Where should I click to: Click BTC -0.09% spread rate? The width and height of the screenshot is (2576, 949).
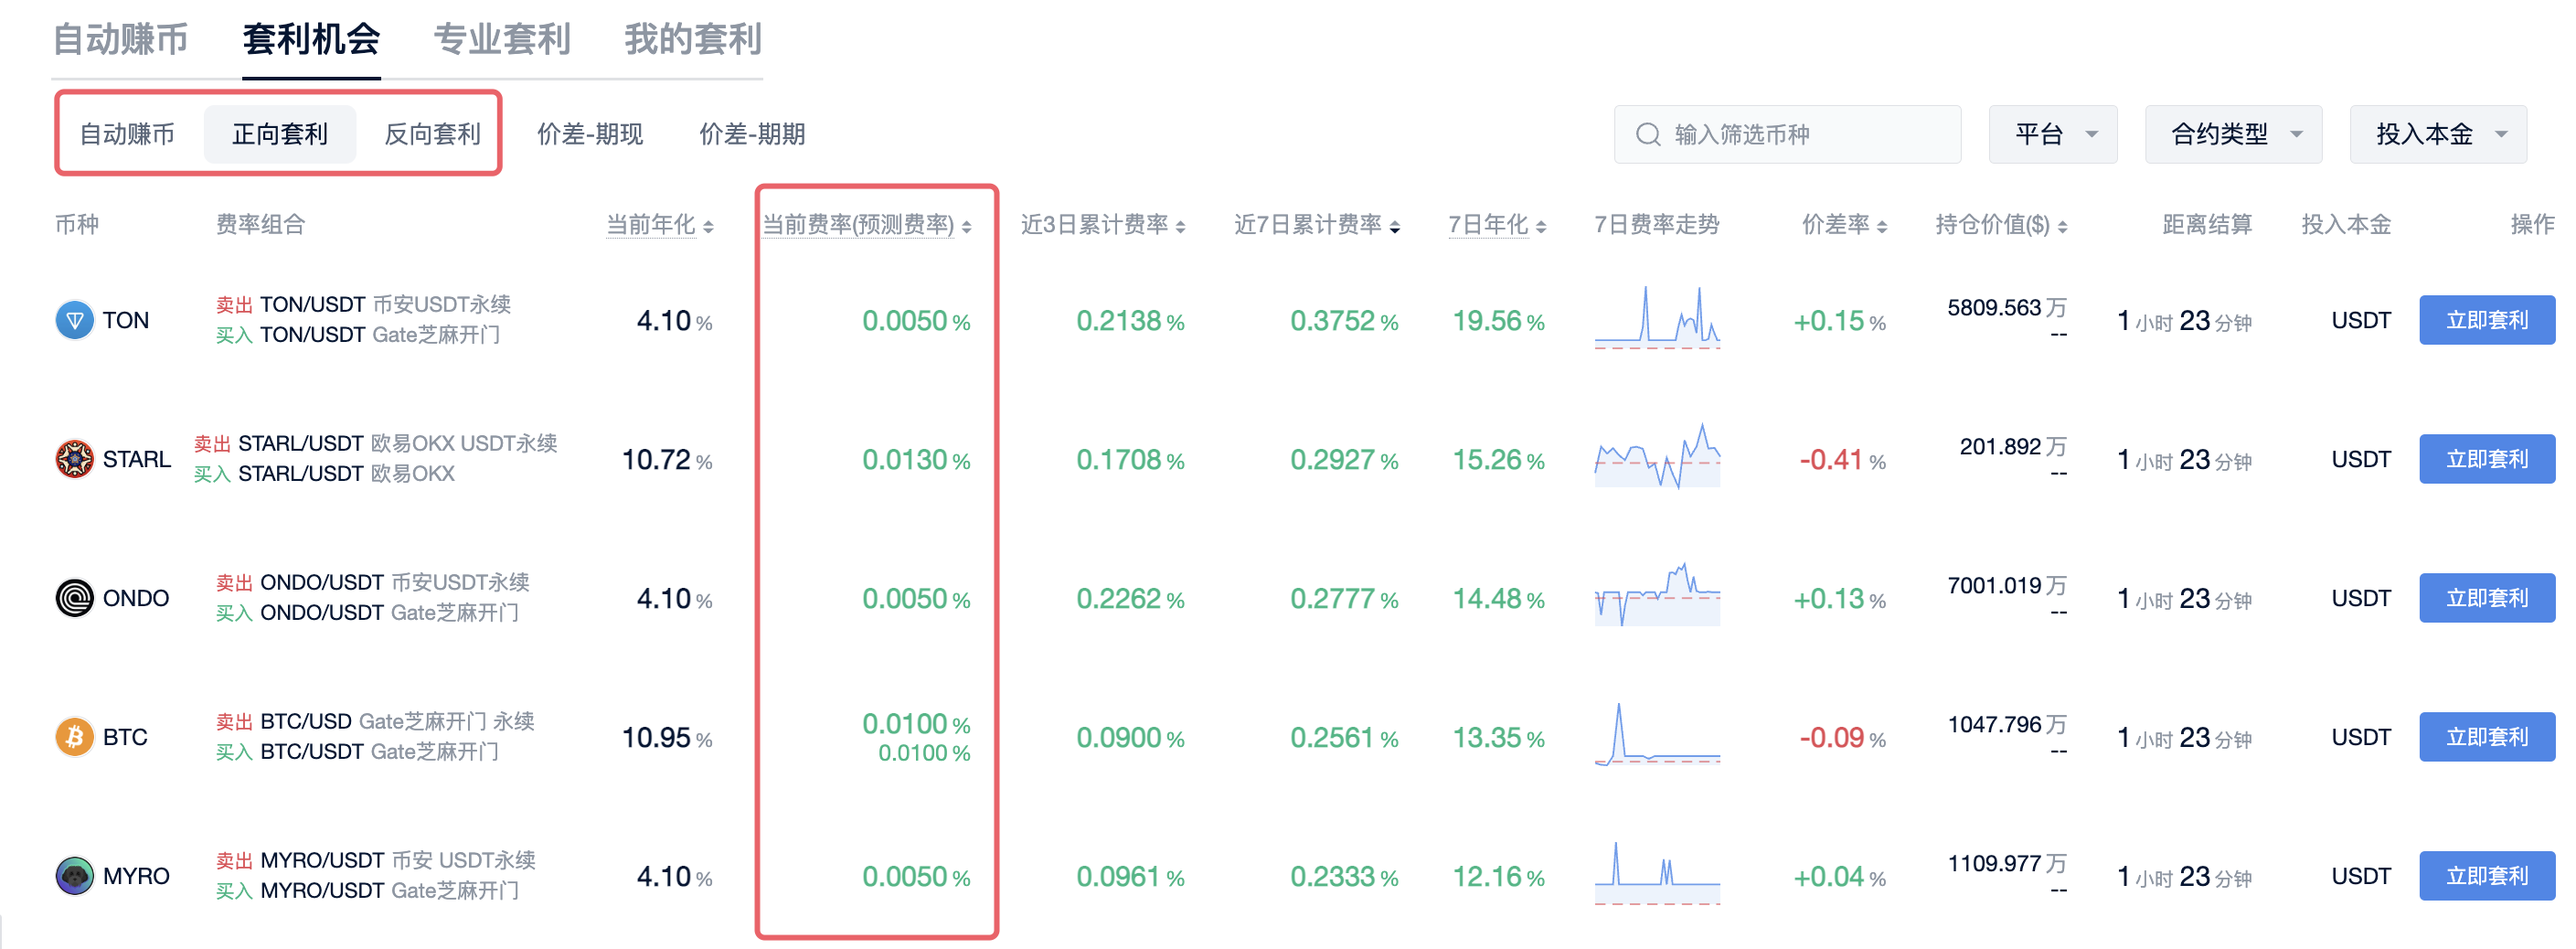1842,738
